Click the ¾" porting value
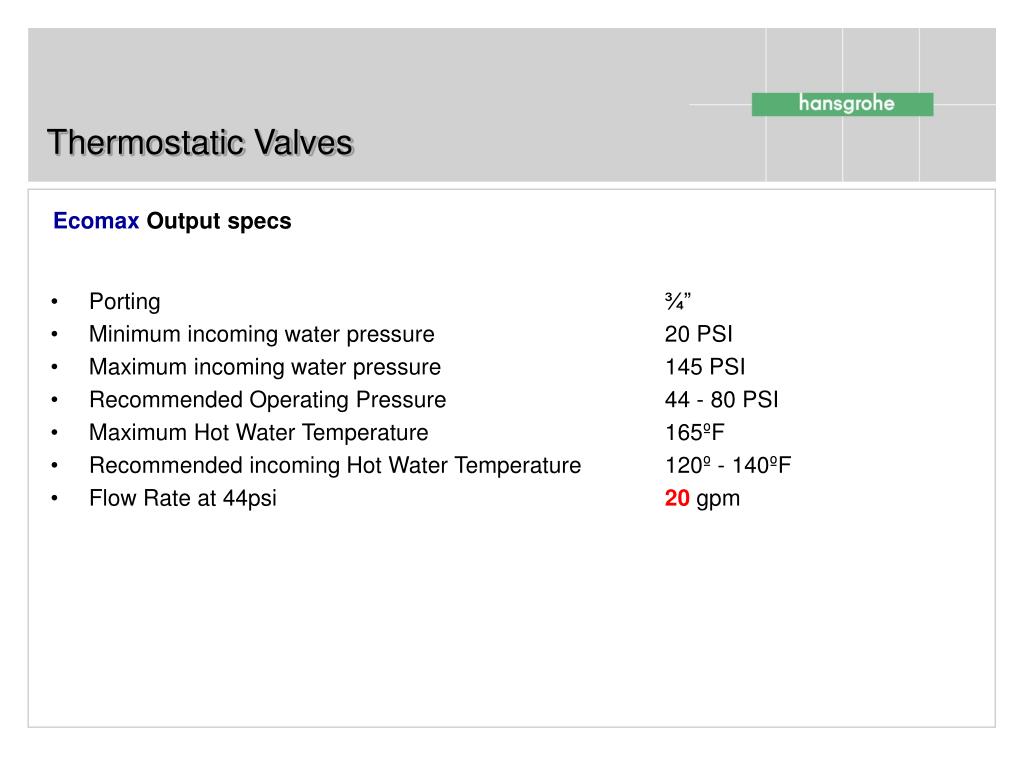This screenshot has width=1024, height=768. (x=677, y=300)
